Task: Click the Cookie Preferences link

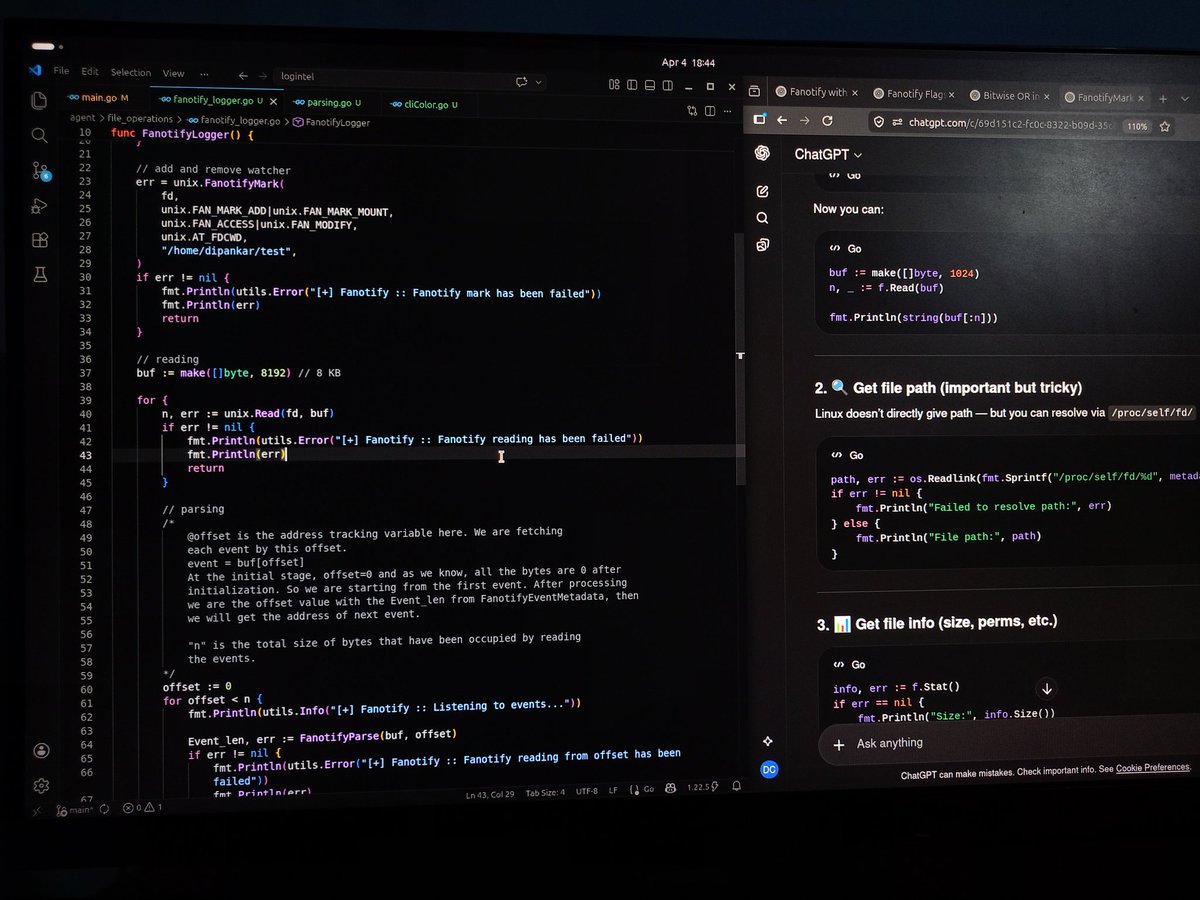Action: (1152, 768)
